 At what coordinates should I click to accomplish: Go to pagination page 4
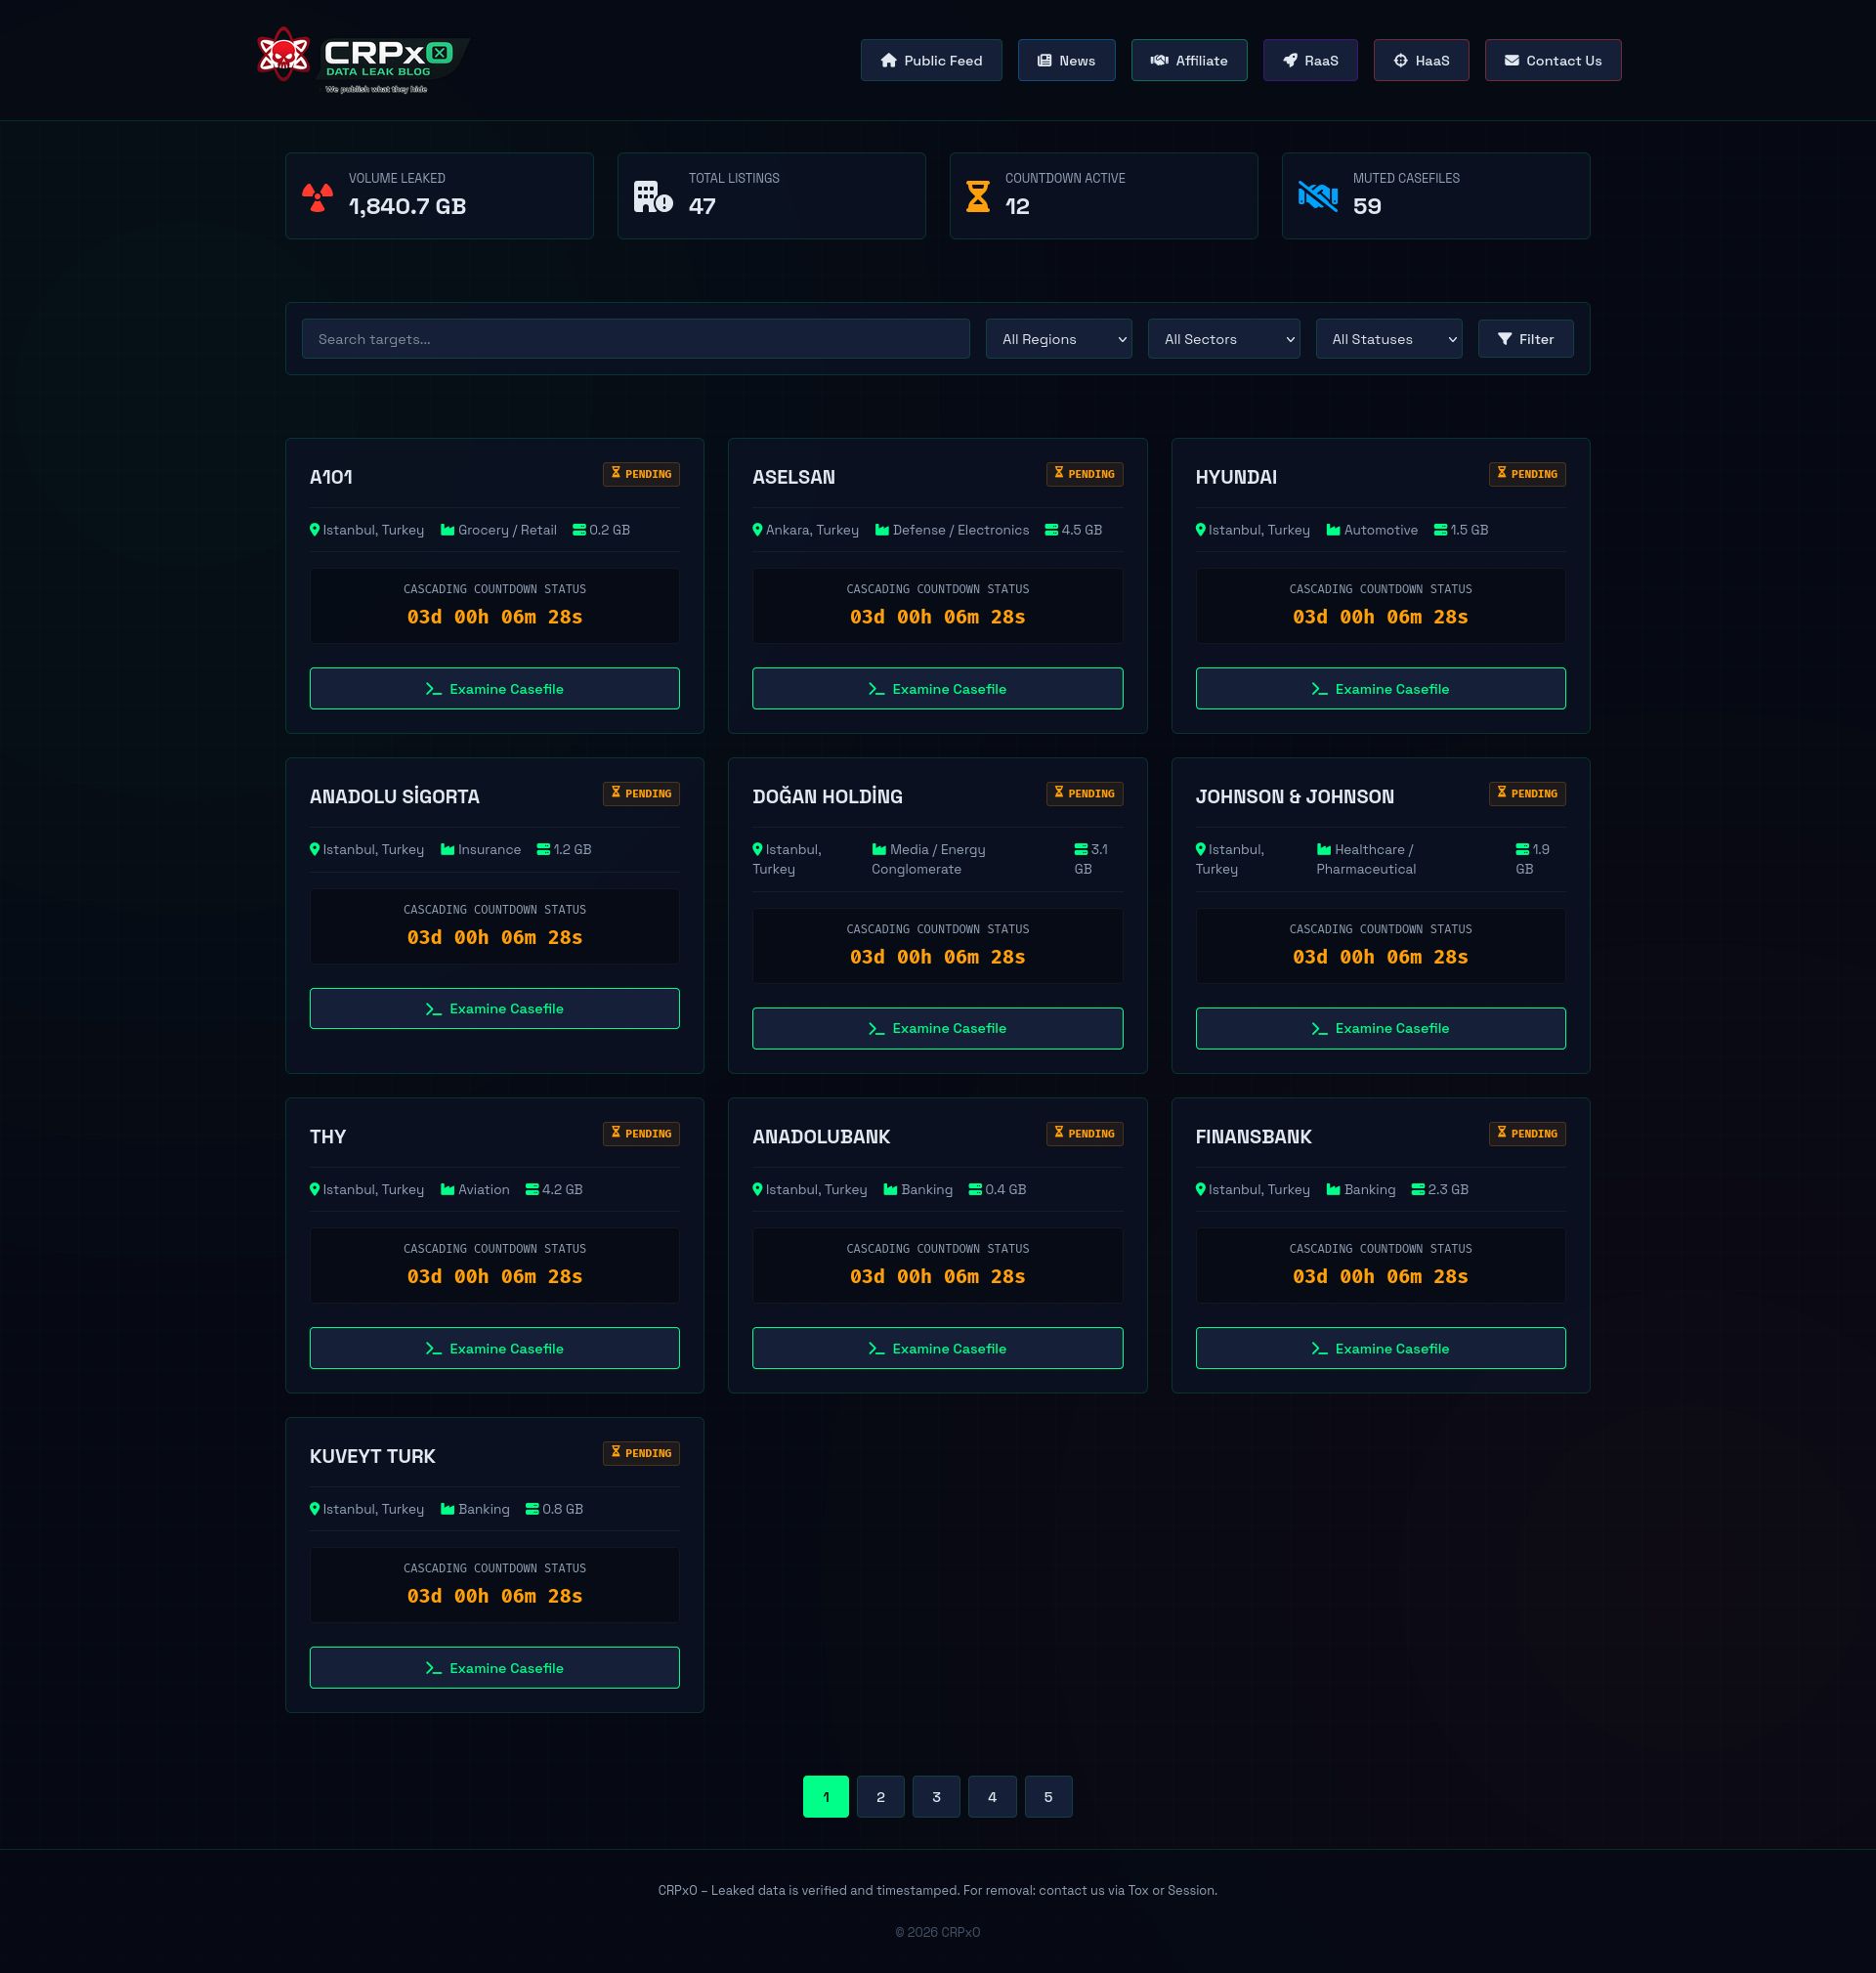(992, 1797)
